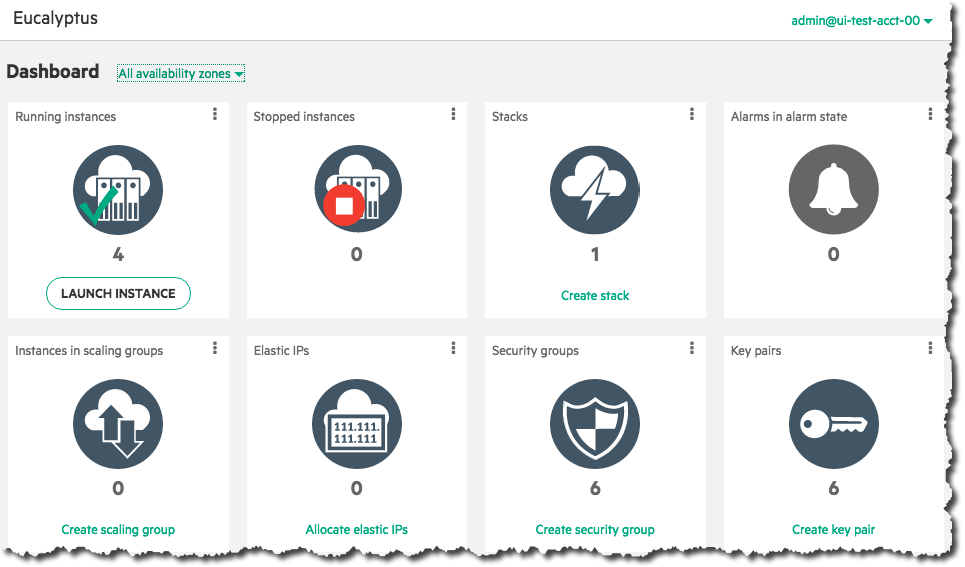Open Elastic IPs tile three-dot menu
Viewport: 965px width, 567px height.
click(x=453, y=348)
